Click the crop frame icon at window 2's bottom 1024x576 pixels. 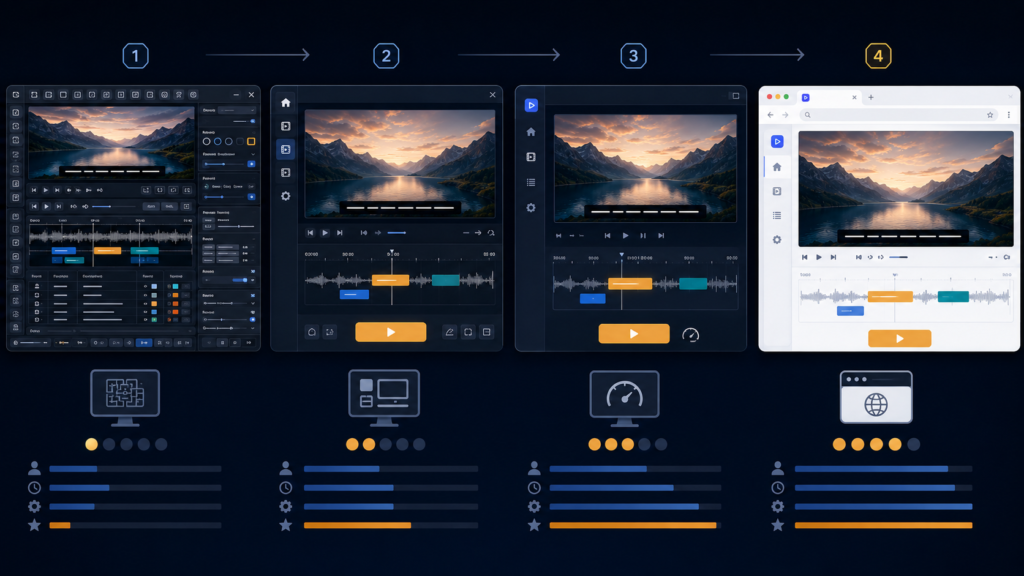(468, 332)
